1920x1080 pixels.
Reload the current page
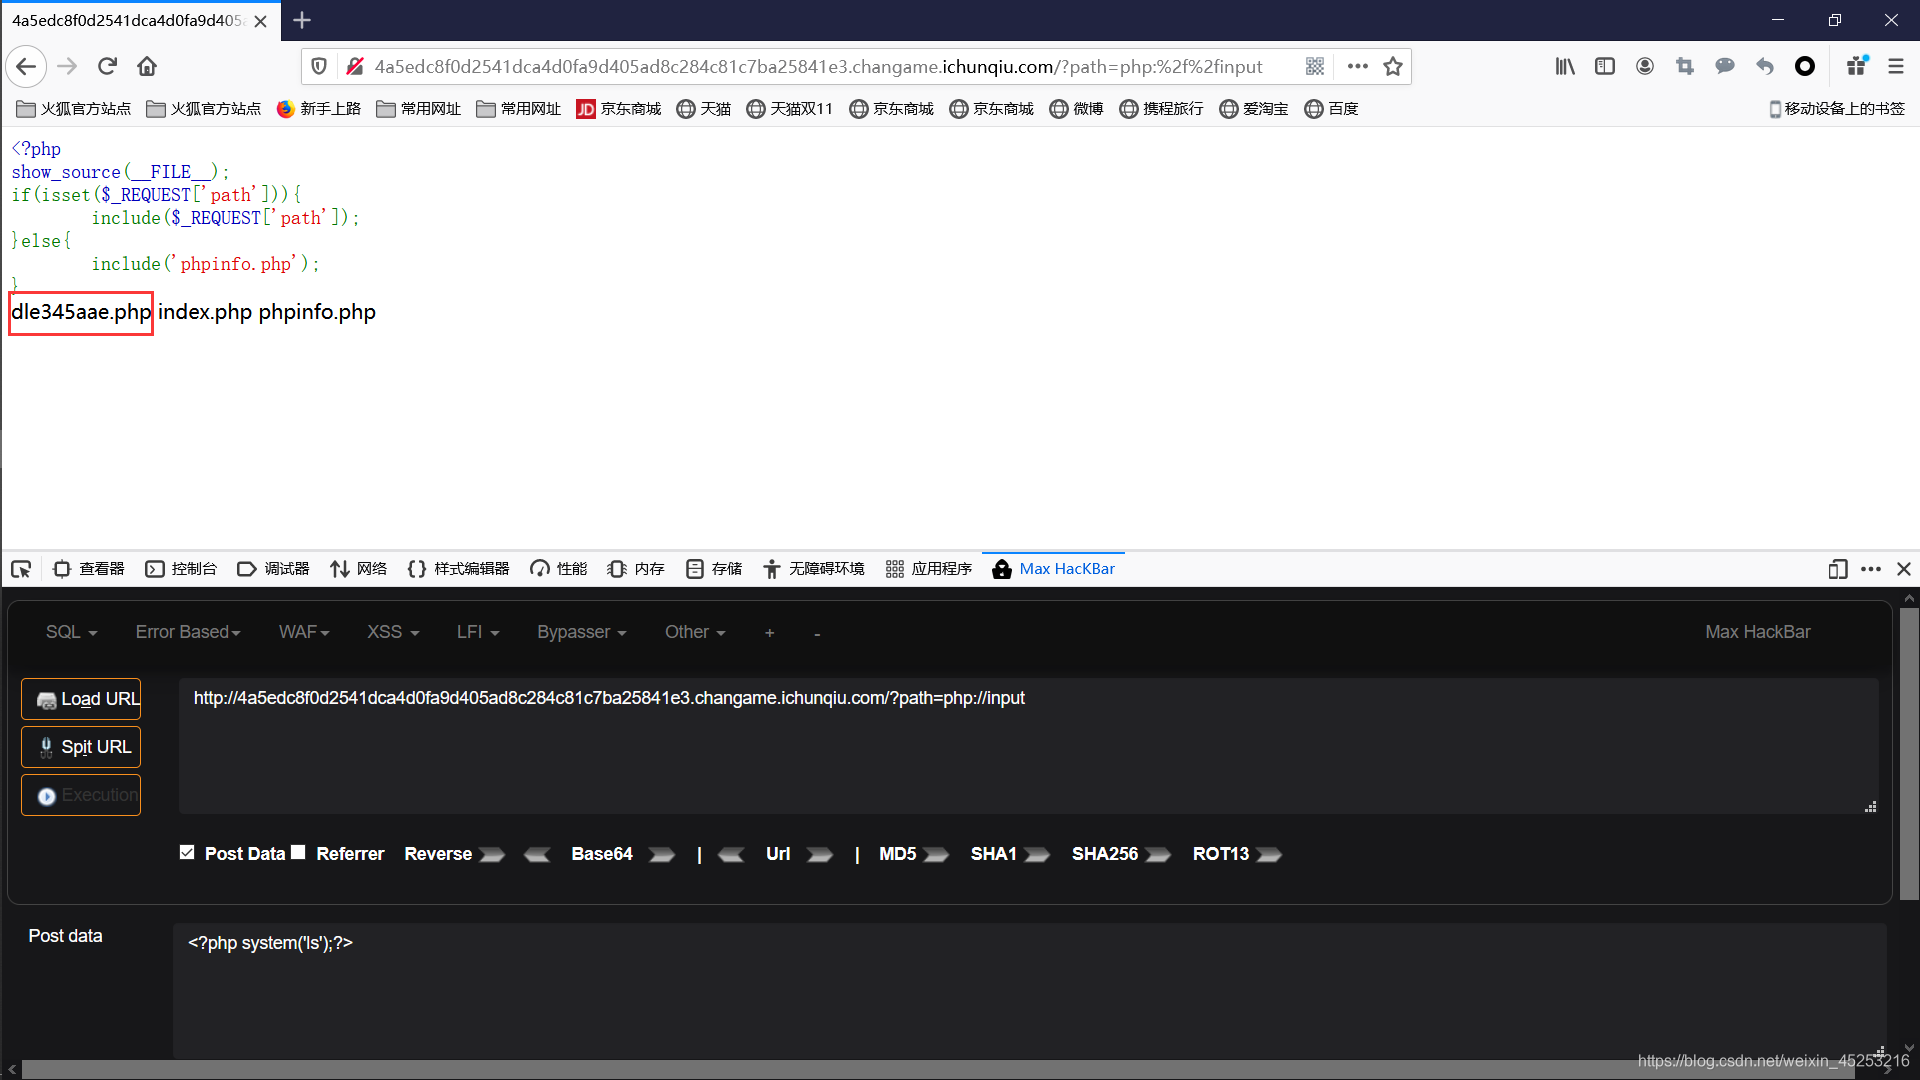point(107,66)
